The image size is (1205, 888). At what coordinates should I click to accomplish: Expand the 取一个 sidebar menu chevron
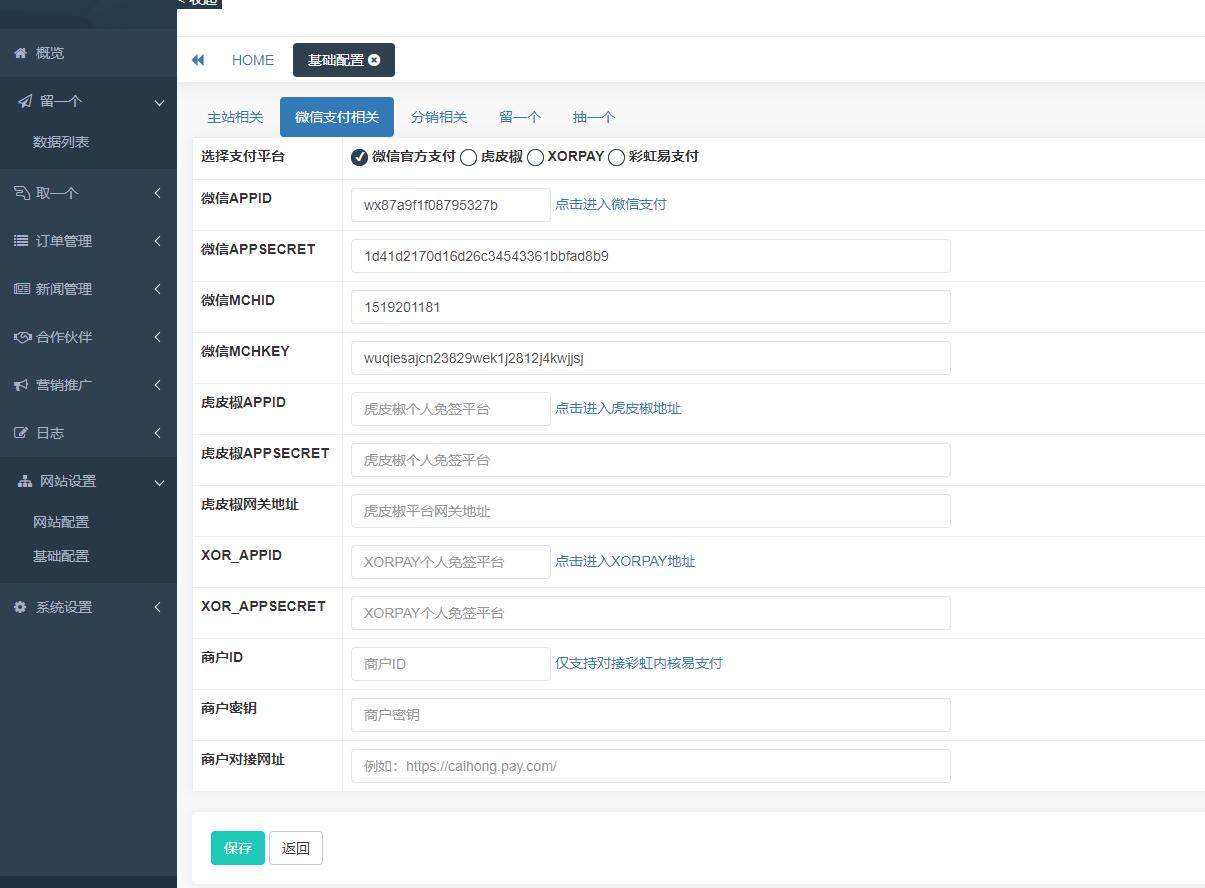coord(157,193)
